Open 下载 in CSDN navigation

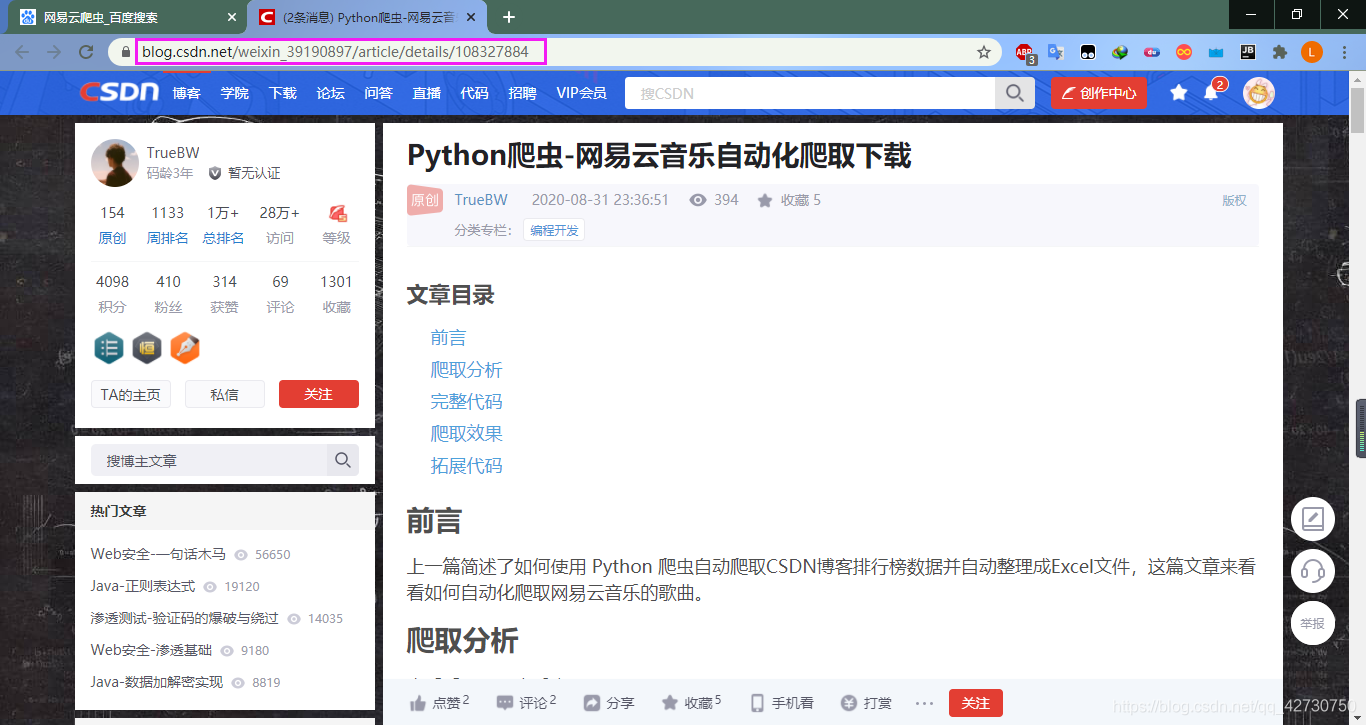(283, 93)
